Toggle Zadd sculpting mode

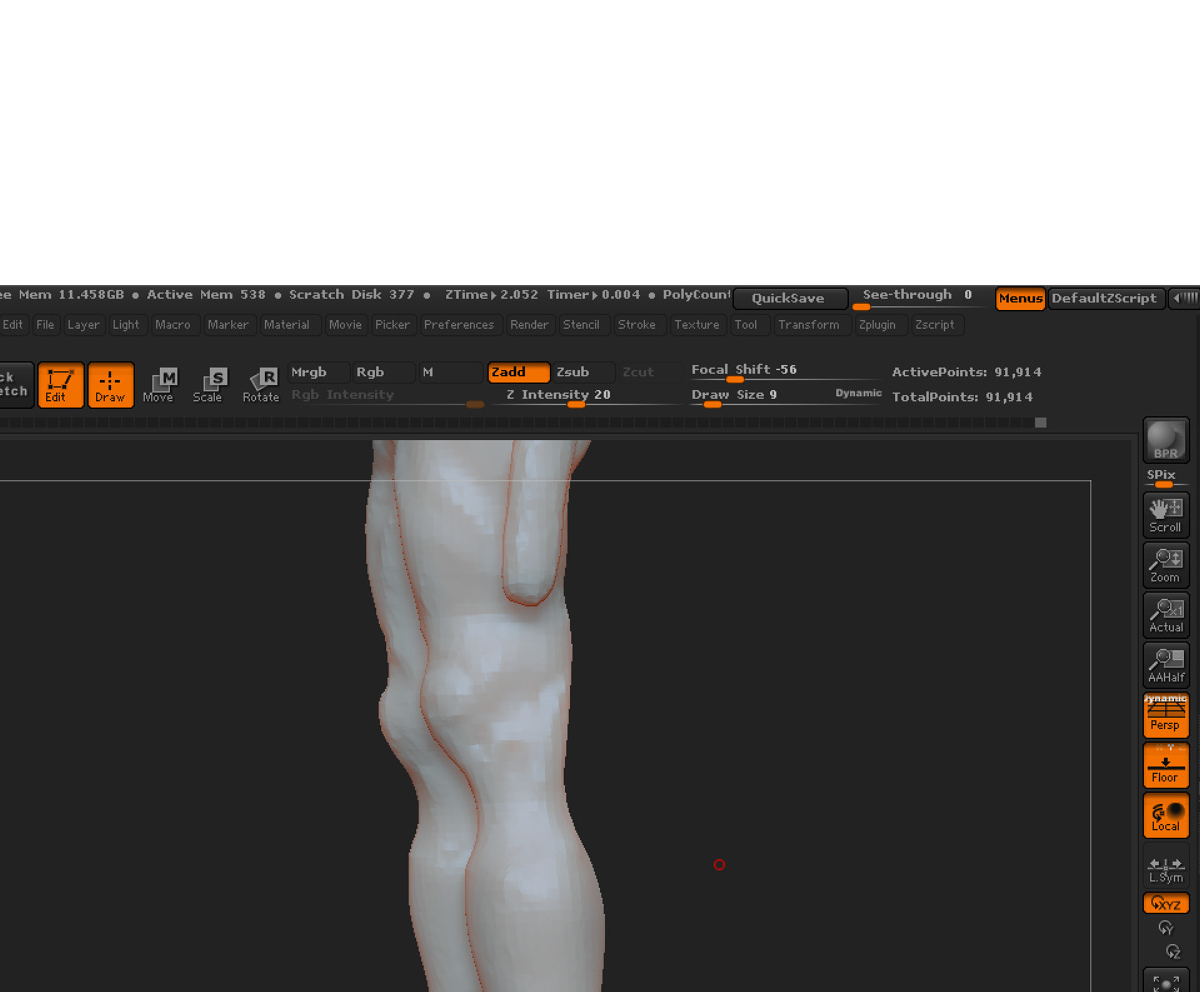point(519,372)
